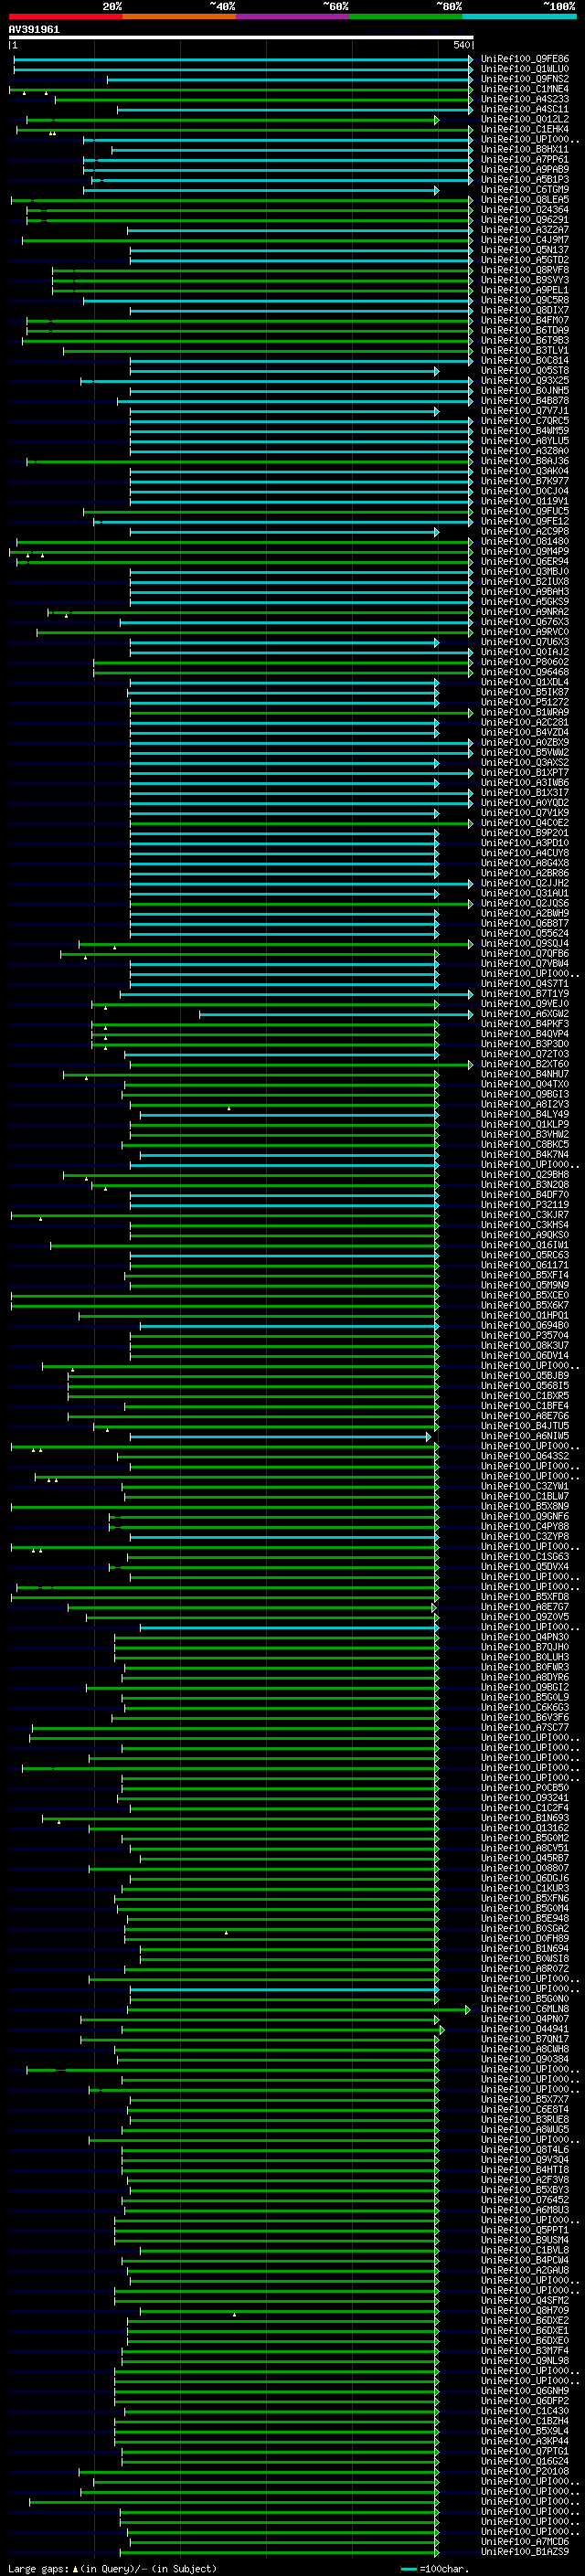Select label UniRef100_A3Z2A7

click(525, 230)
